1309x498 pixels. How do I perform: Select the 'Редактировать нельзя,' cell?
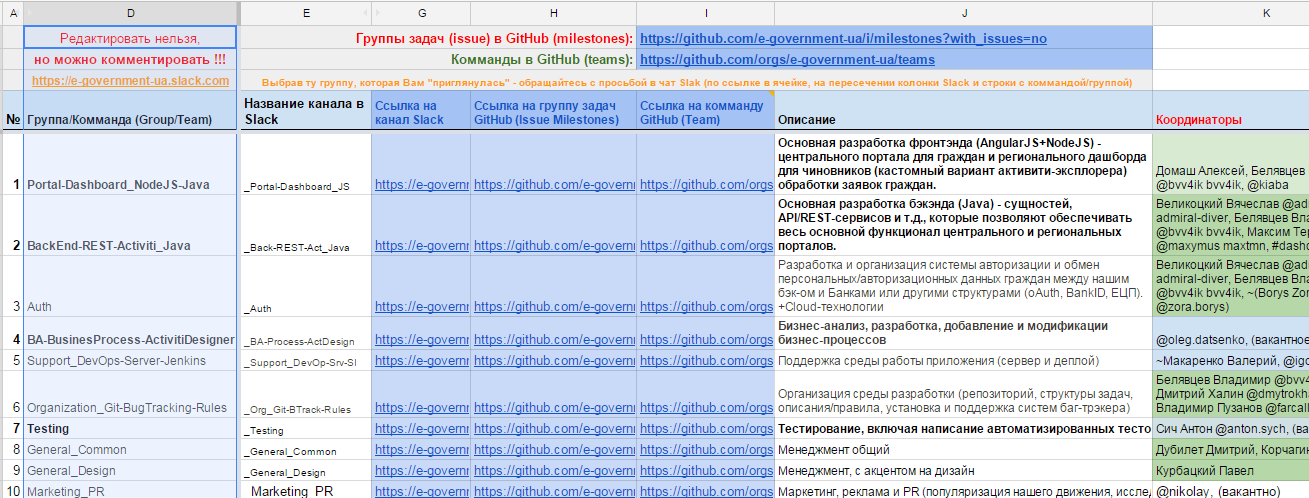pyautogui.click(x=130, y=38)
